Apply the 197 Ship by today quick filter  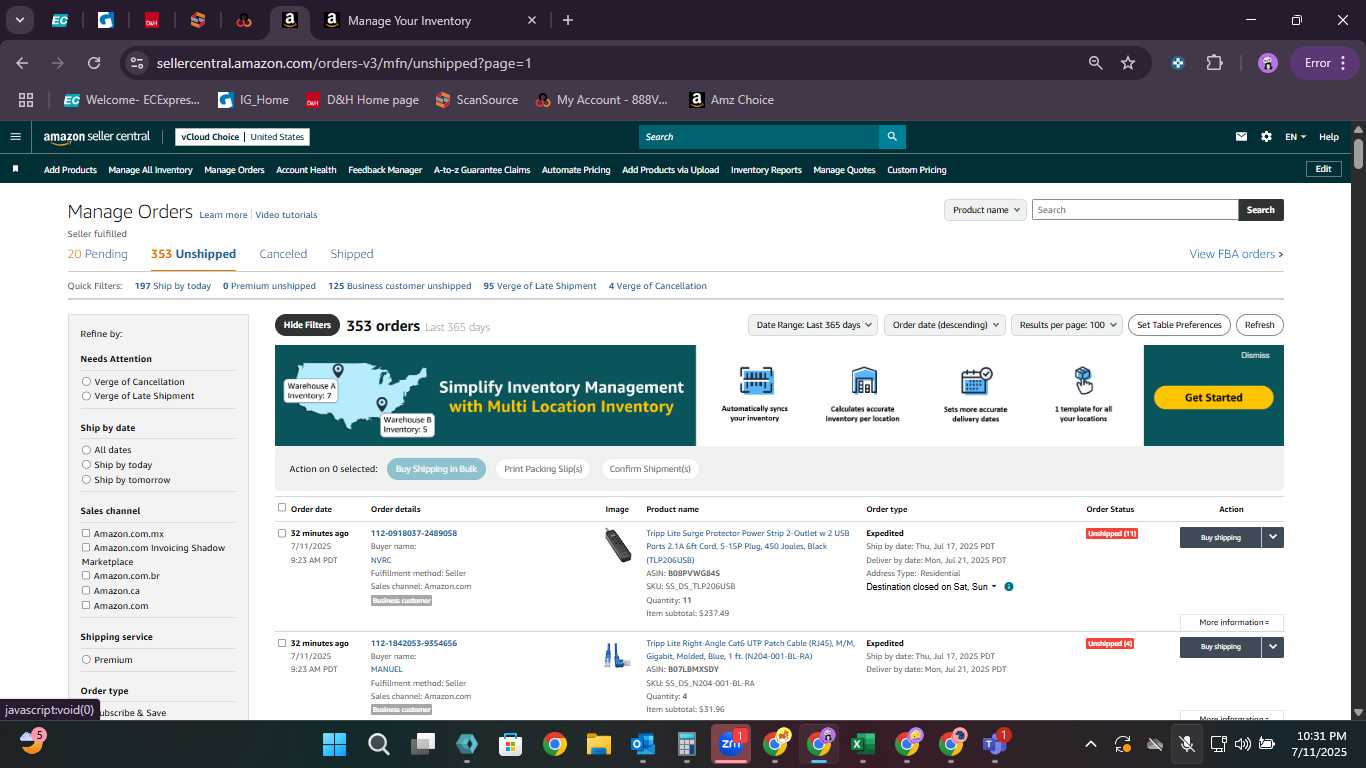pos(173,286)
